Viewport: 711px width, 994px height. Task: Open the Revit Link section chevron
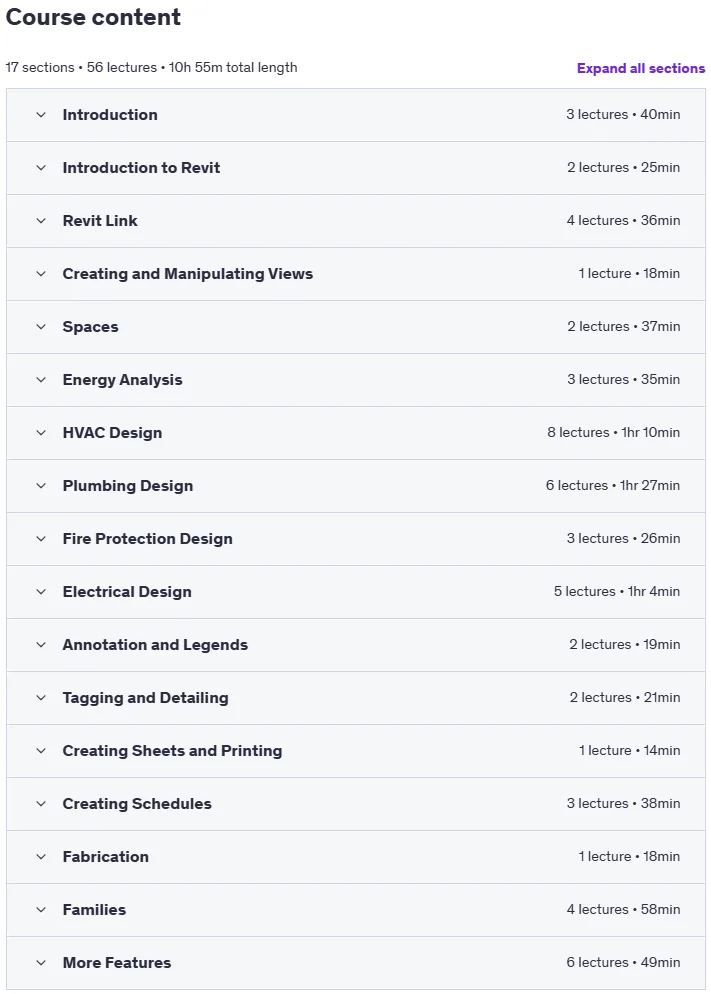click(41, 221)
